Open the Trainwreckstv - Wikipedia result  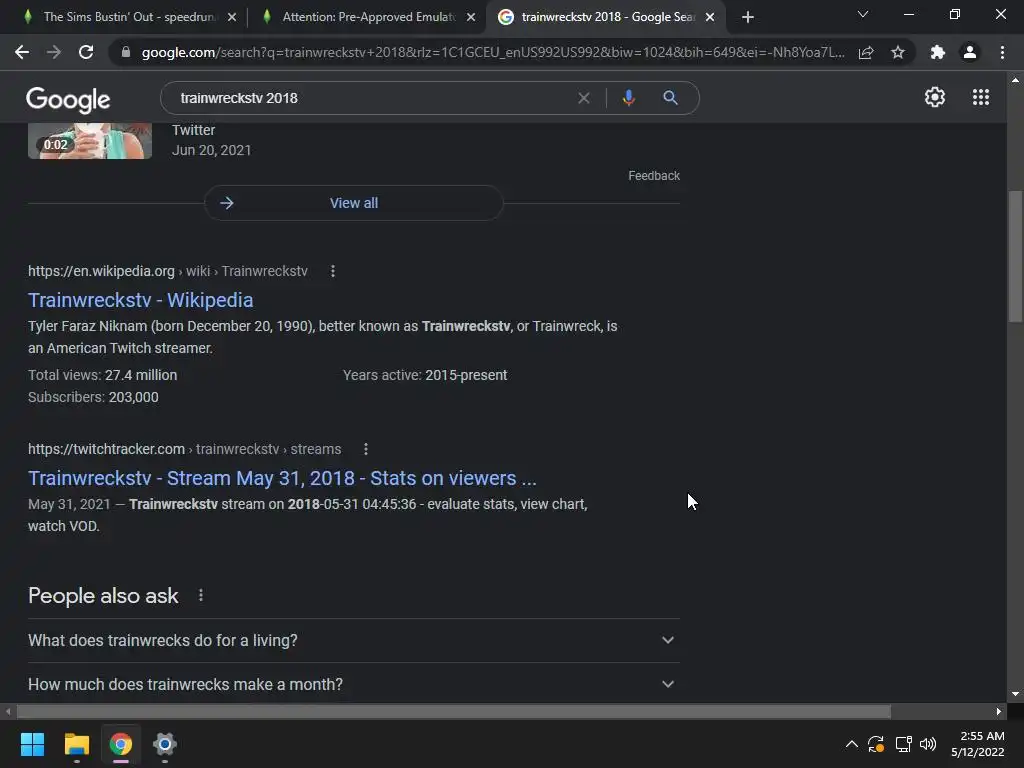point(140,300)
